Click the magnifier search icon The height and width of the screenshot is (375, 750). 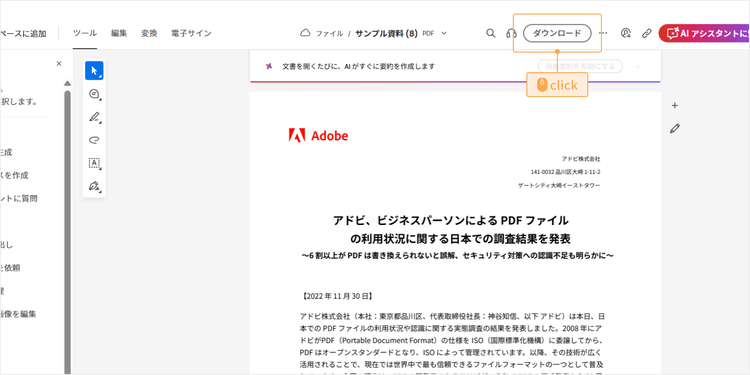(x=490, y=33)
